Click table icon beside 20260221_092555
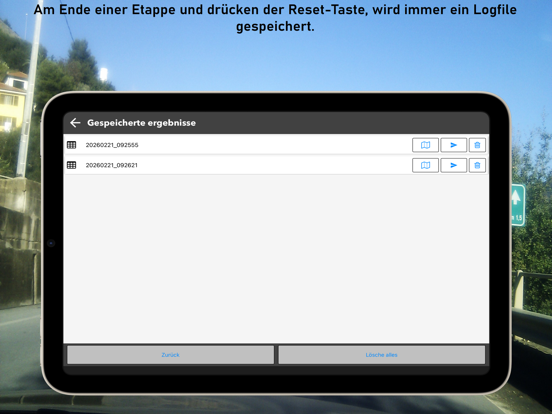This screenshot has height=414, width=552. point(71,145)
